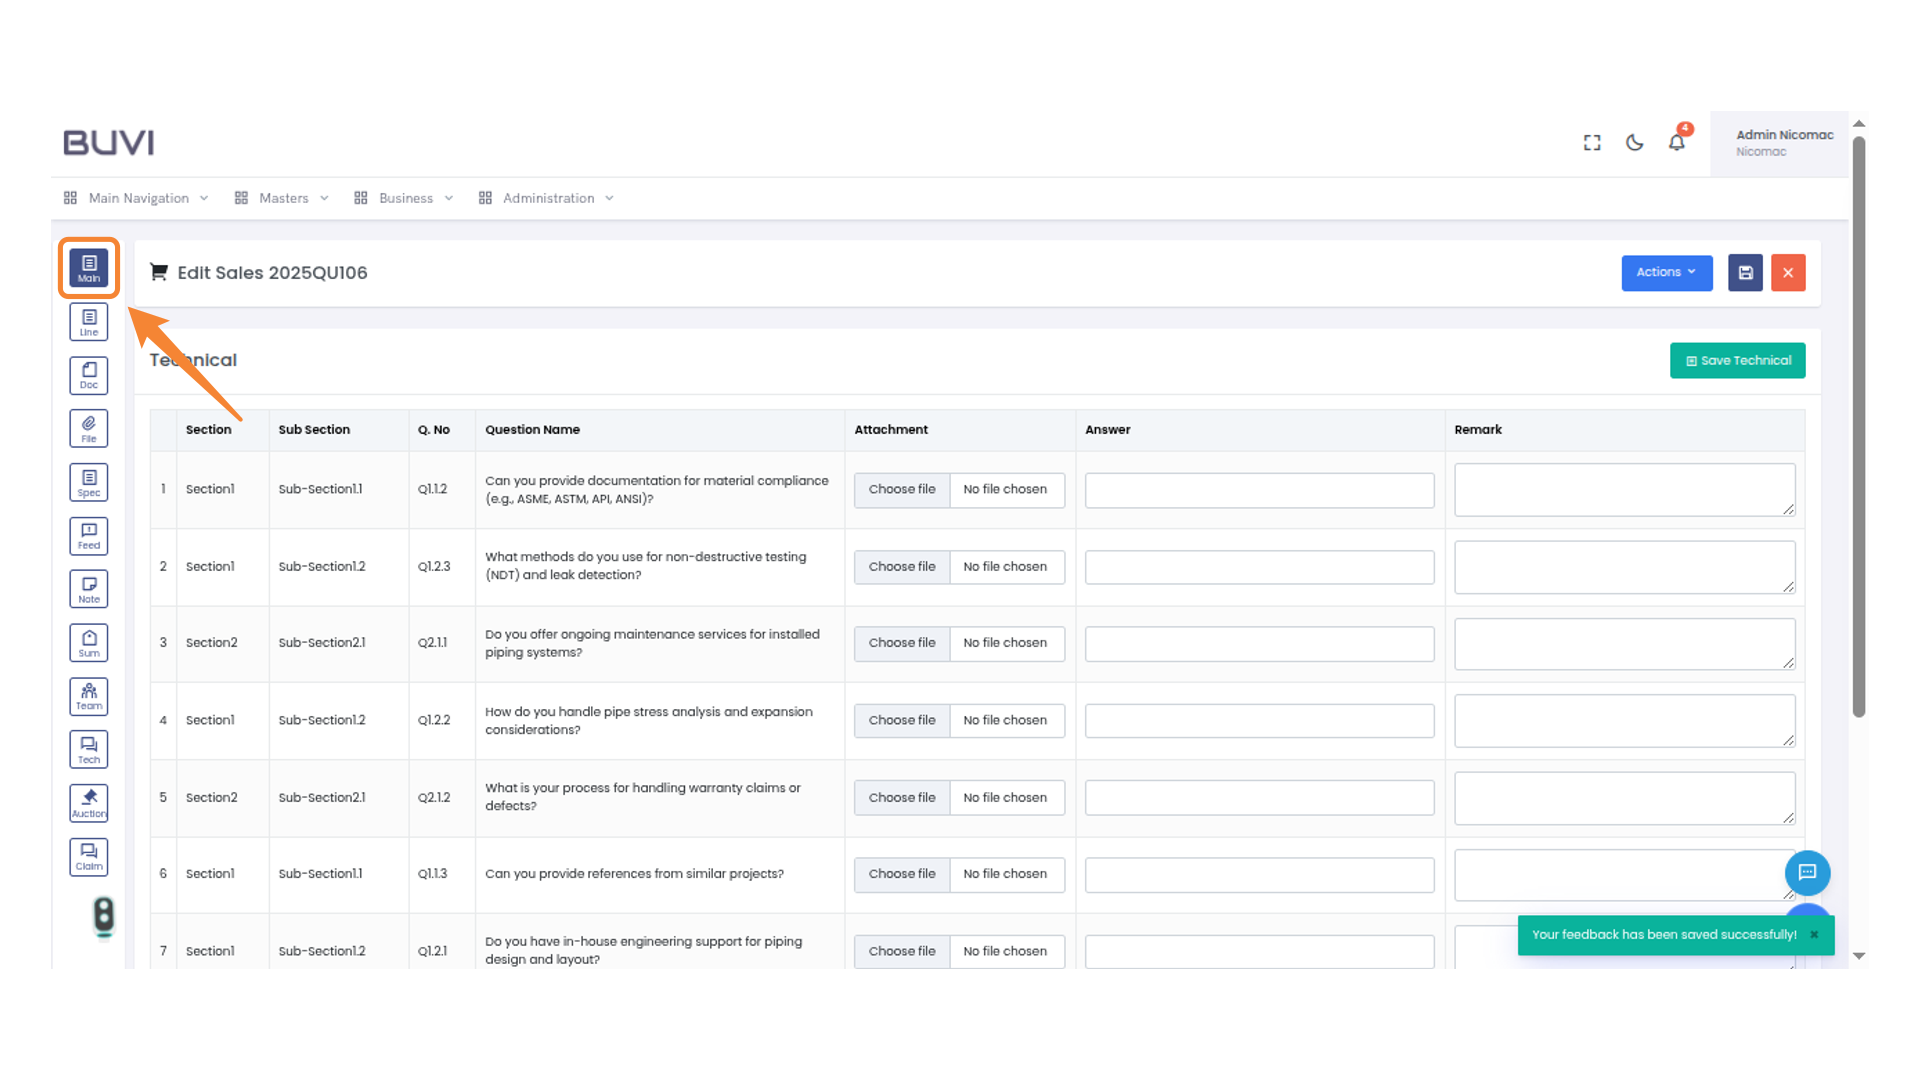Open the Claim sidebar icon
Viewport: 1920px width, 1080px height.
click(89, 857)
